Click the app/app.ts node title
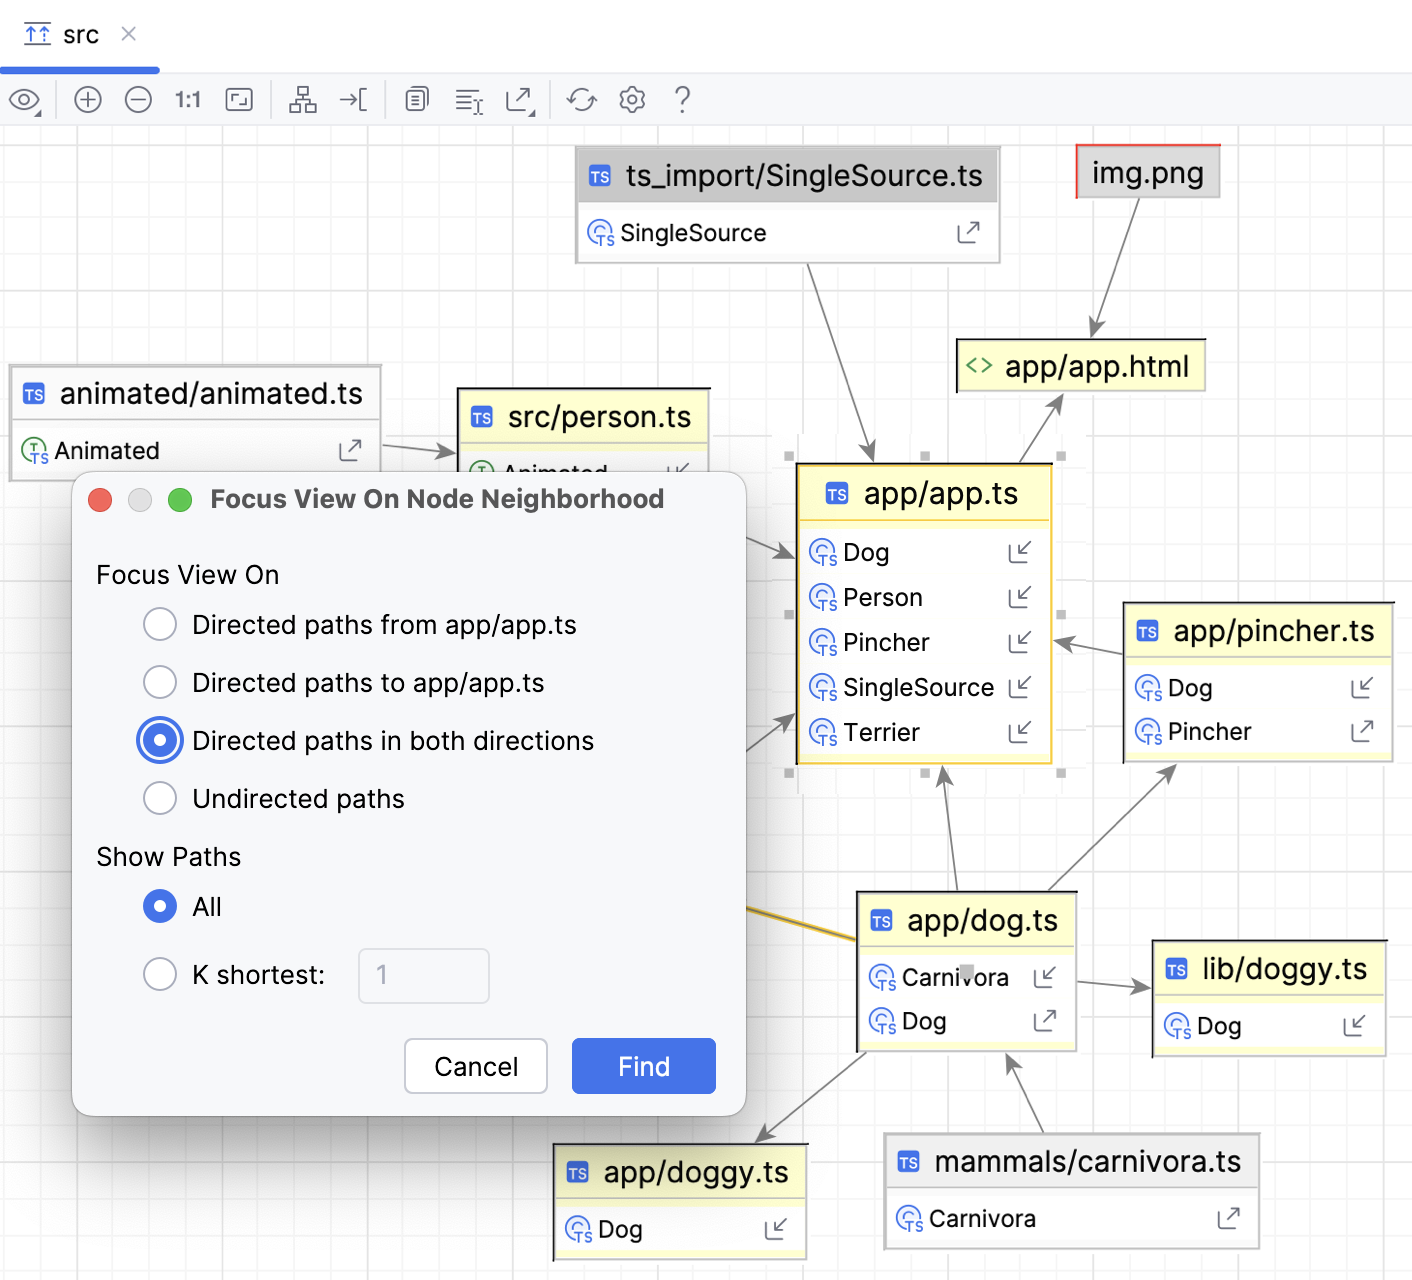 [x=940, y=493]
